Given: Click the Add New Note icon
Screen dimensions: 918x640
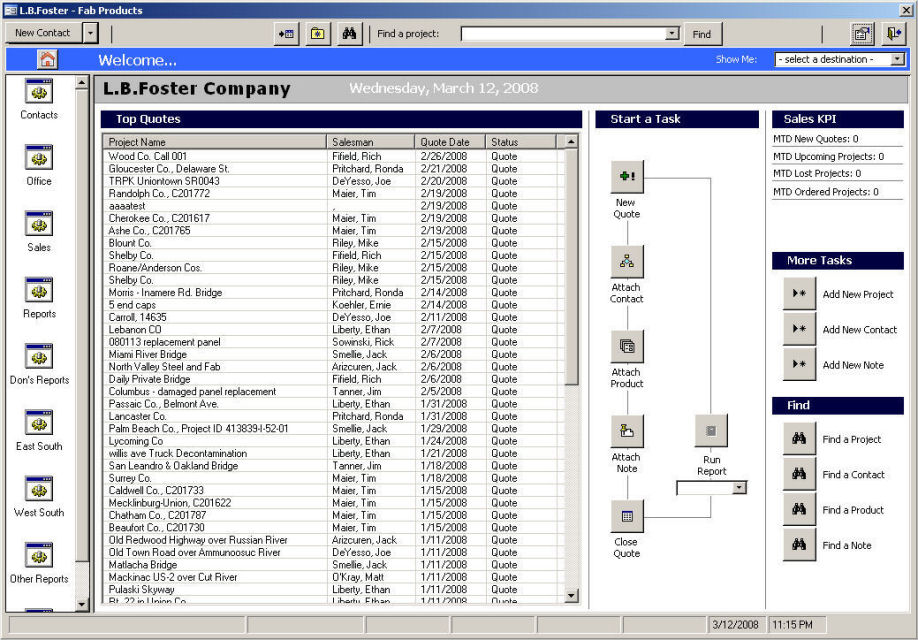Looking at the screenshot, I should click(x=799, y=364).
